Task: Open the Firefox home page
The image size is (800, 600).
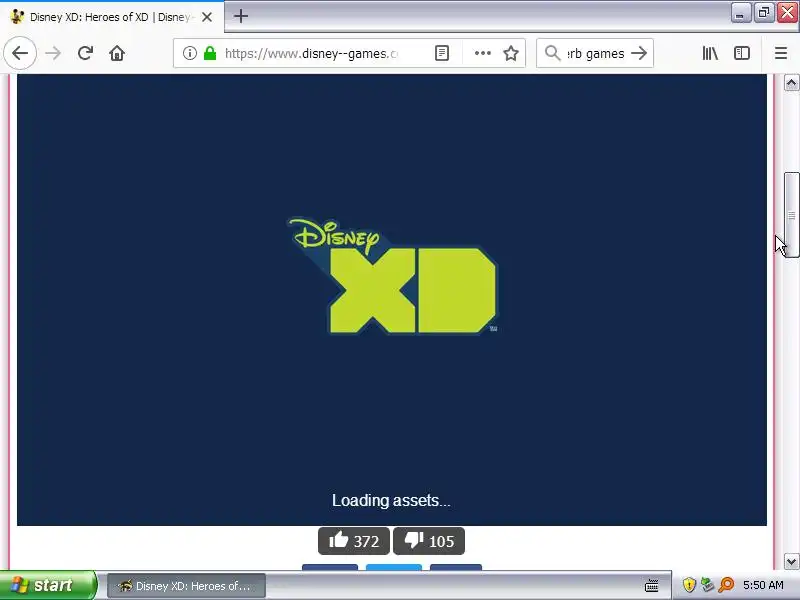Action: click(117, 53)
